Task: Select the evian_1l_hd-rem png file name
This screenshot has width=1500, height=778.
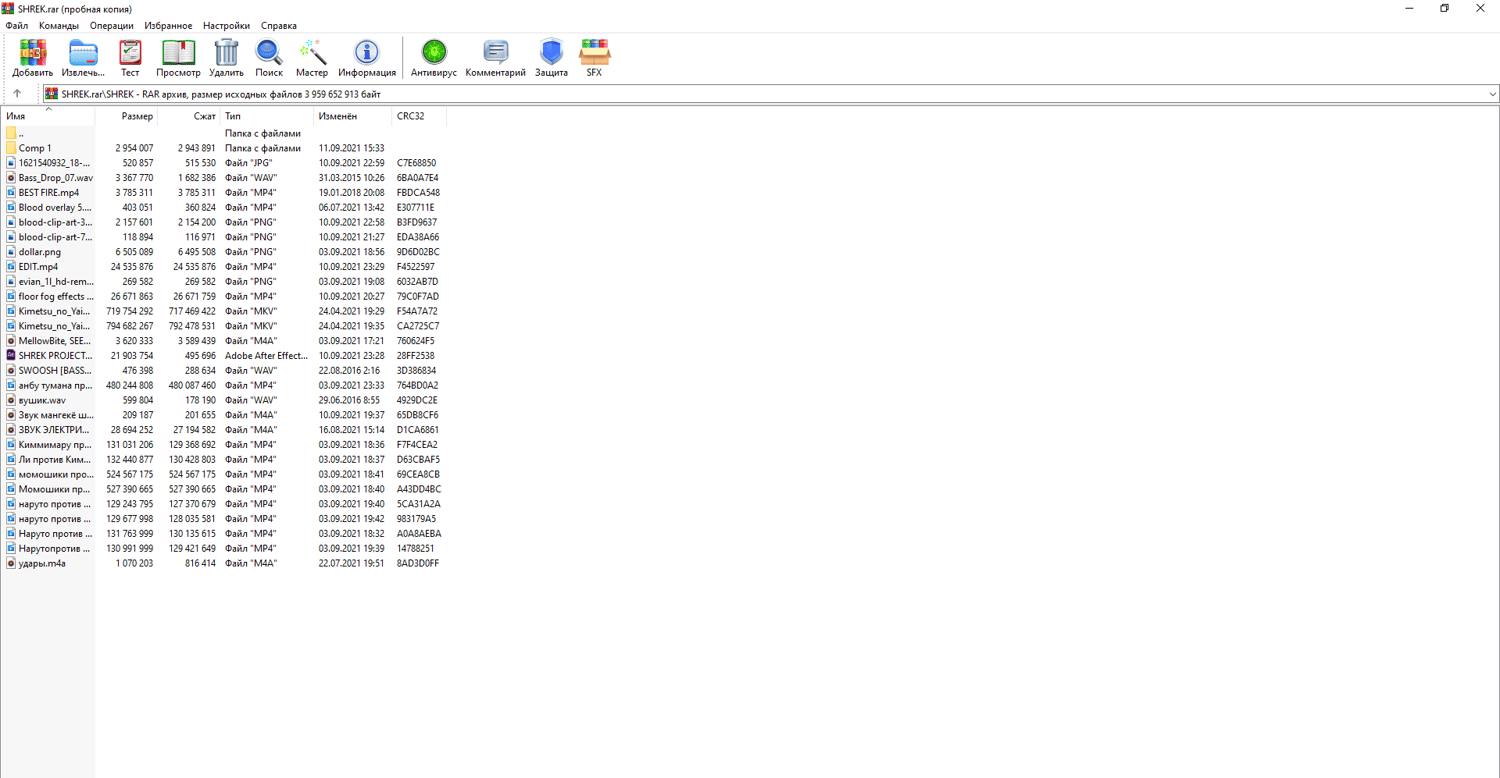Action: click(x=56, y=281)
